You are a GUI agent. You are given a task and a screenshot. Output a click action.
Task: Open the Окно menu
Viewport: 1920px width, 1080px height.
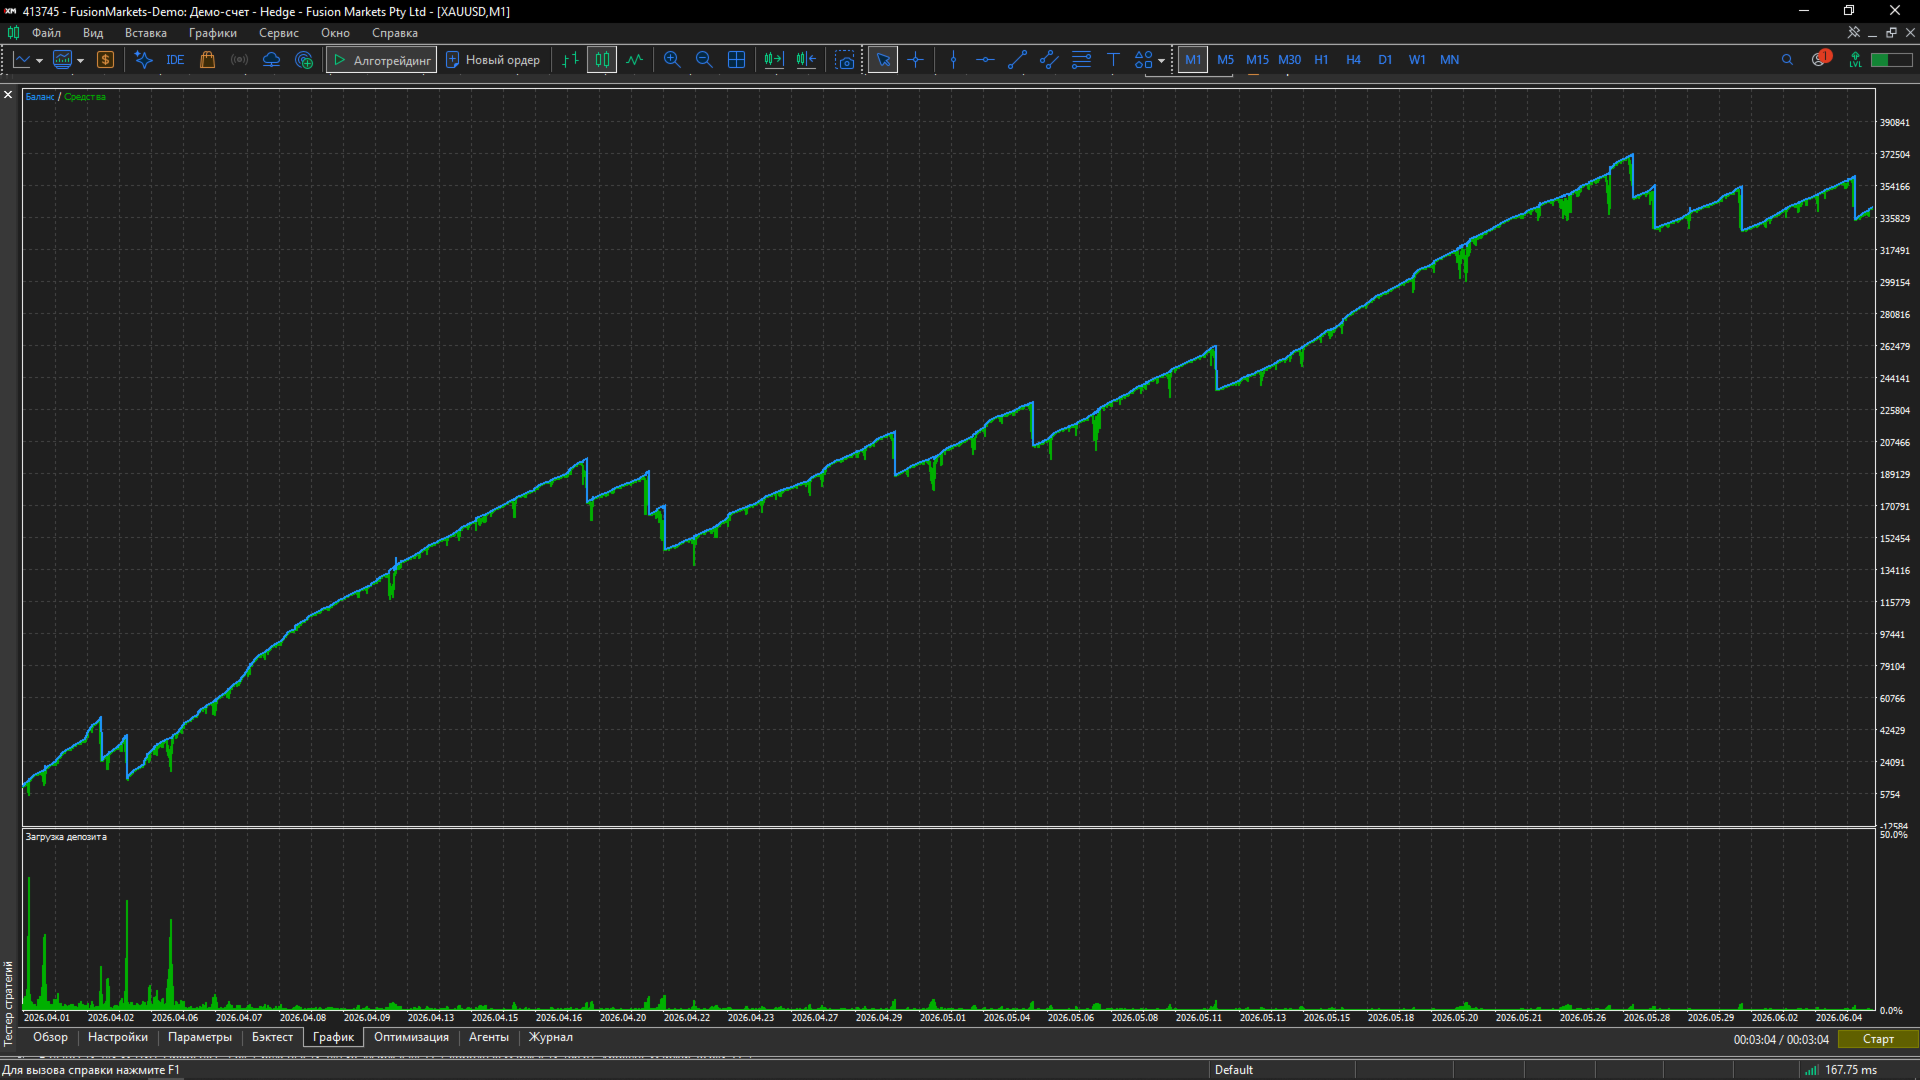coord(335,33)
